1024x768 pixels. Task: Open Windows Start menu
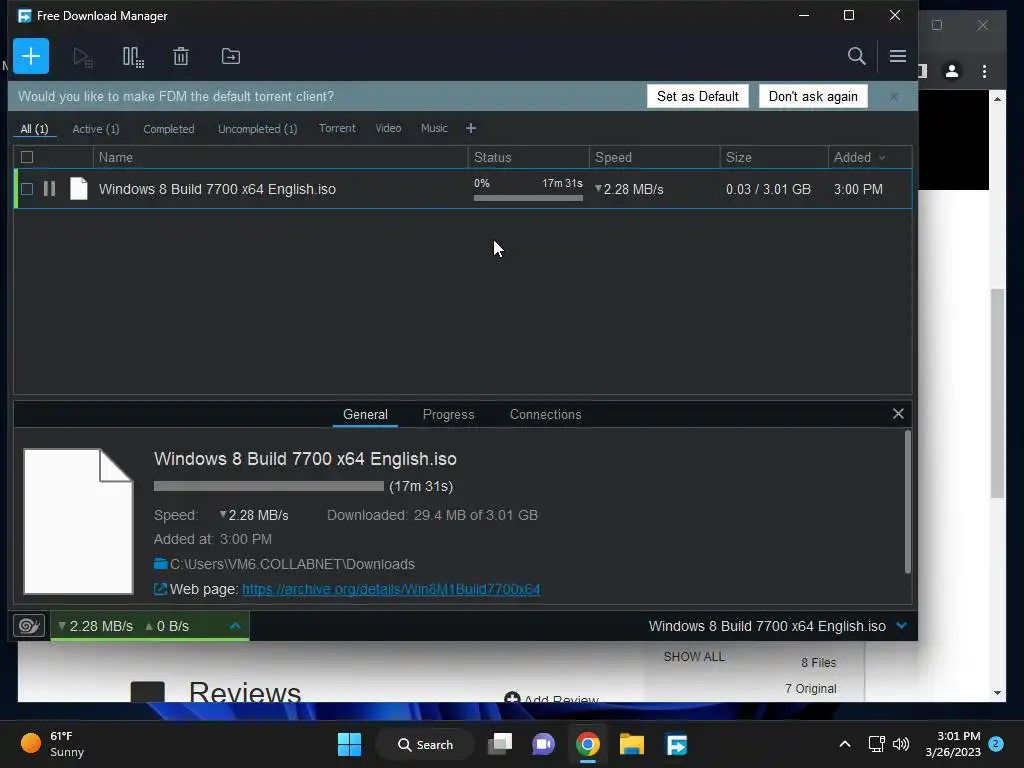349,744
